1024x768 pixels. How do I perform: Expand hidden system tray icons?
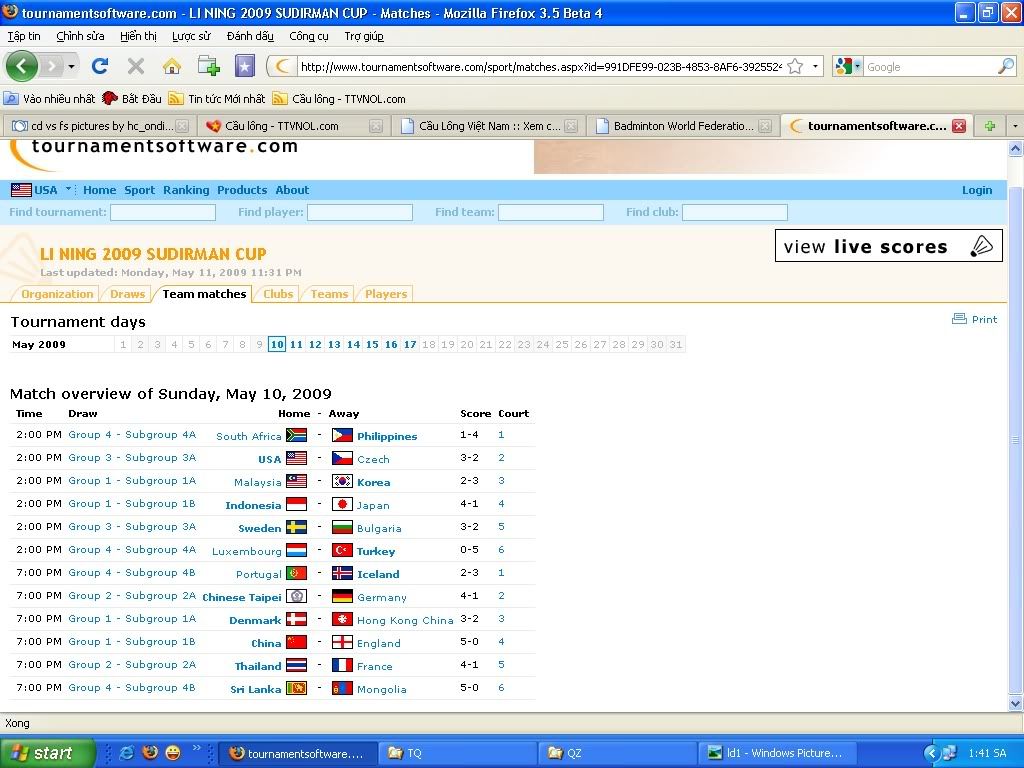(x=931, y=753)
